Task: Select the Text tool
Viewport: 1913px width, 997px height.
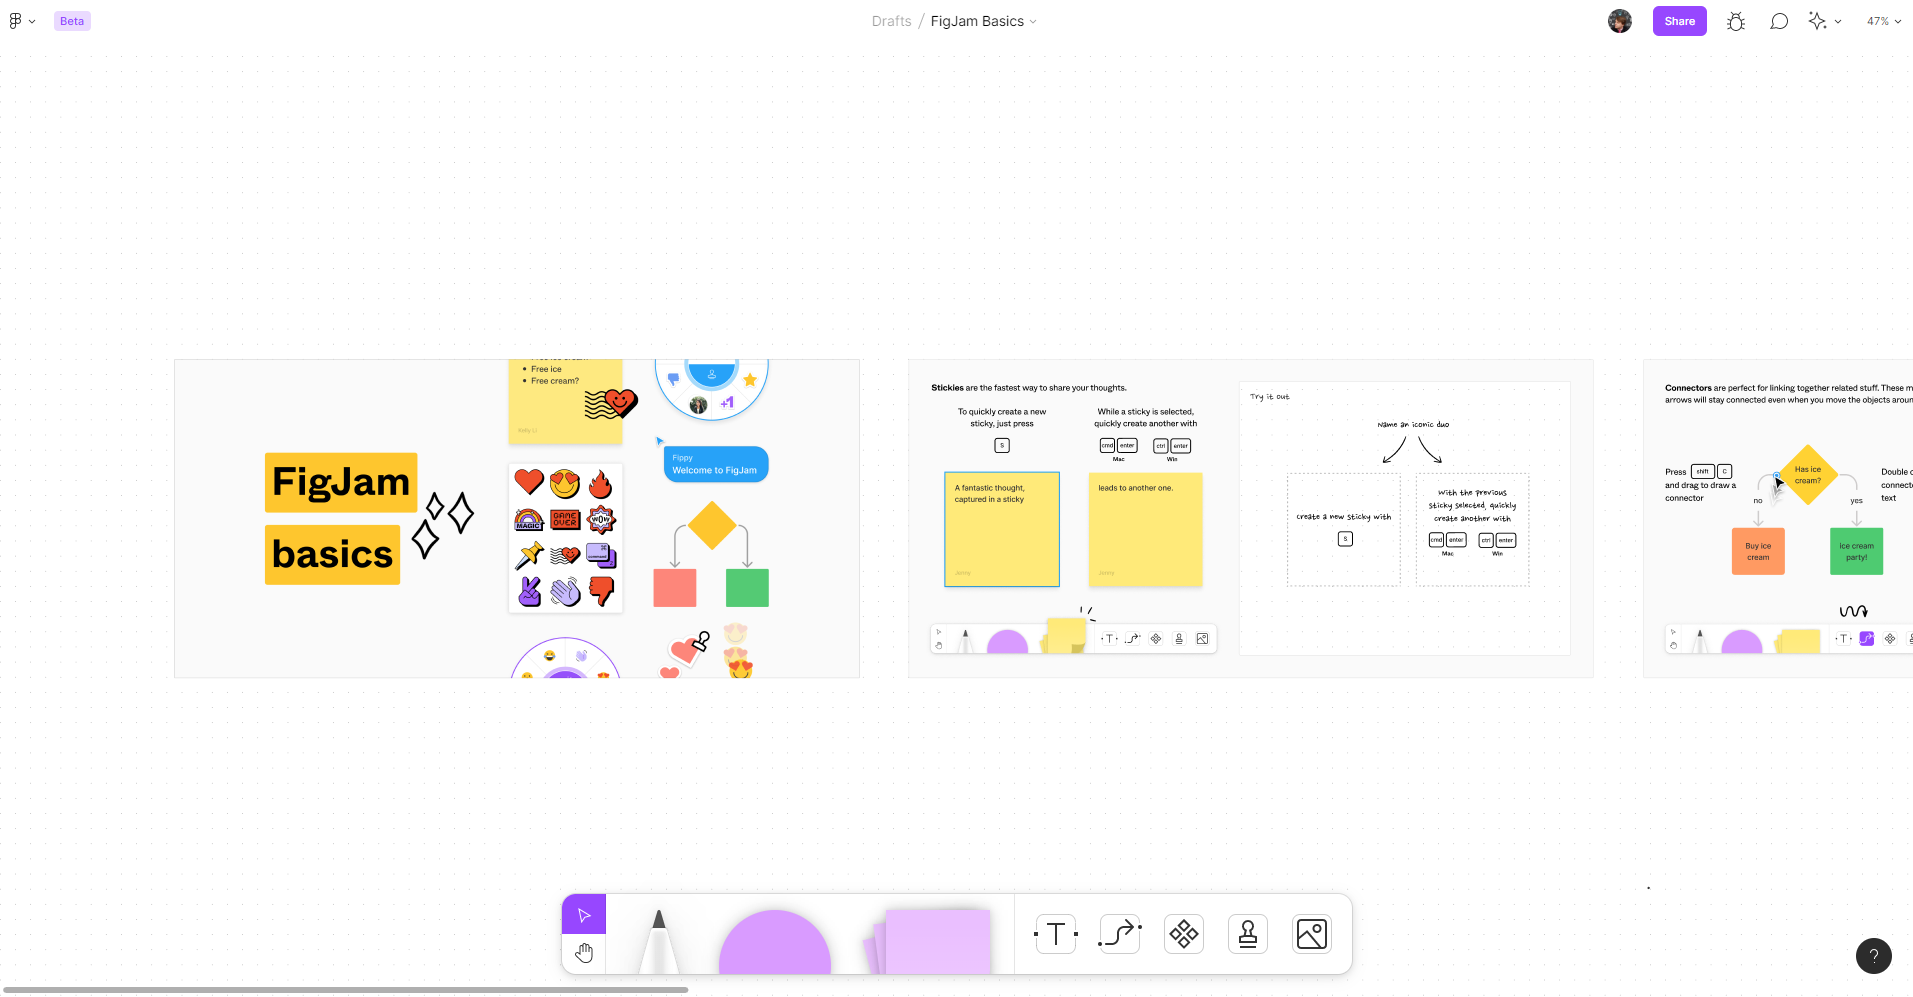Action: [x=1056, y=934]
